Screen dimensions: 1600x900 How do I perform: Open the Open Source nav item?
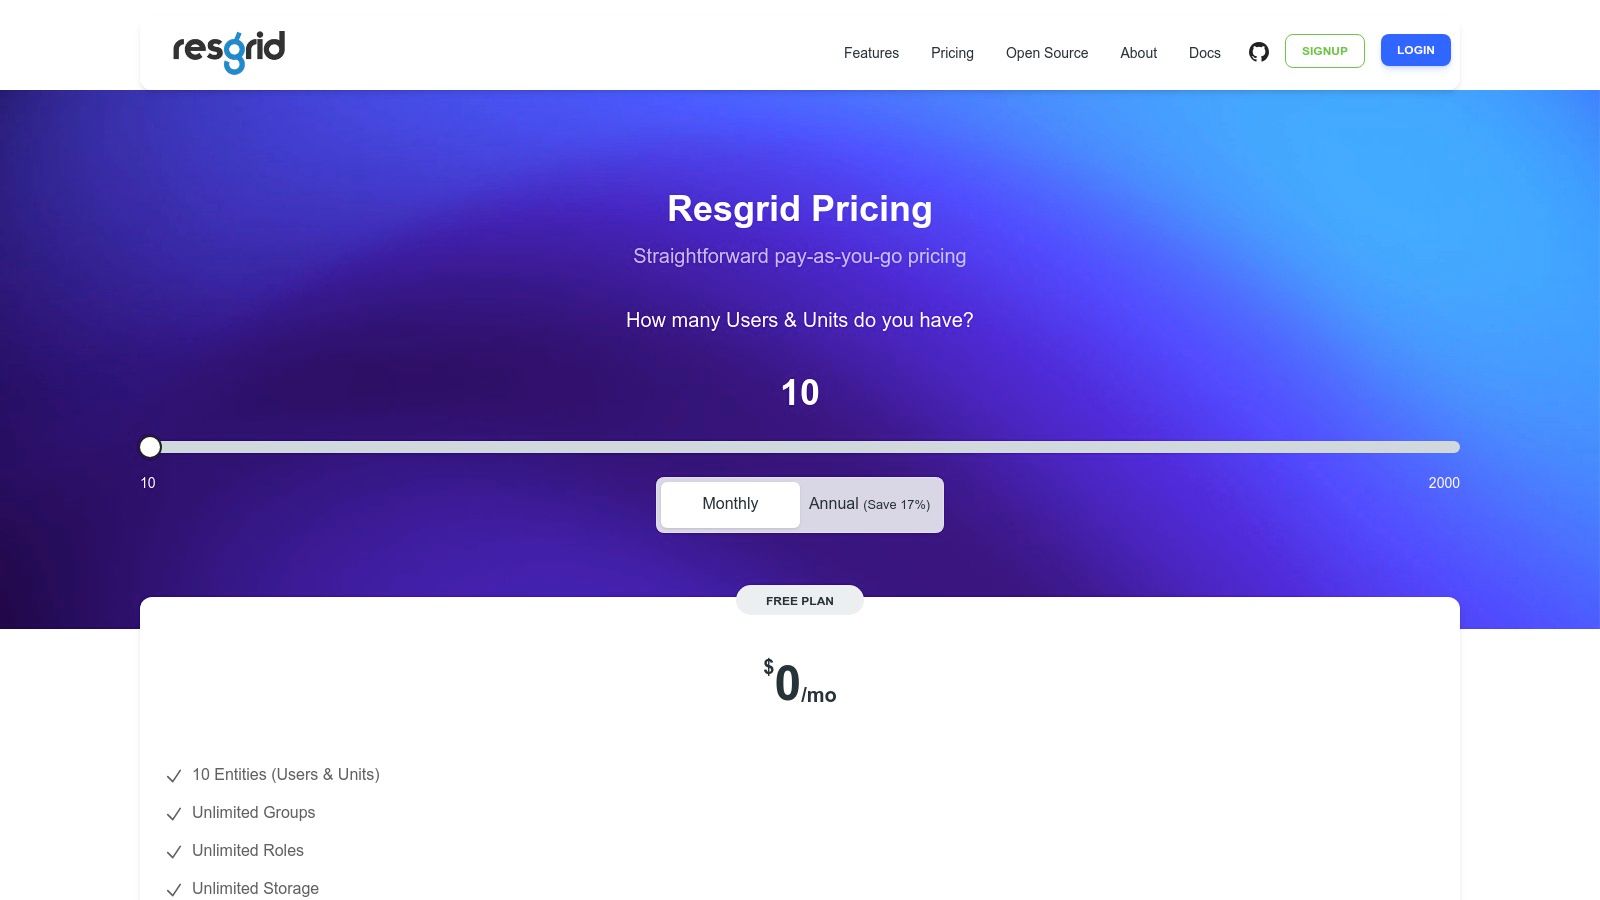(1047, 53)
